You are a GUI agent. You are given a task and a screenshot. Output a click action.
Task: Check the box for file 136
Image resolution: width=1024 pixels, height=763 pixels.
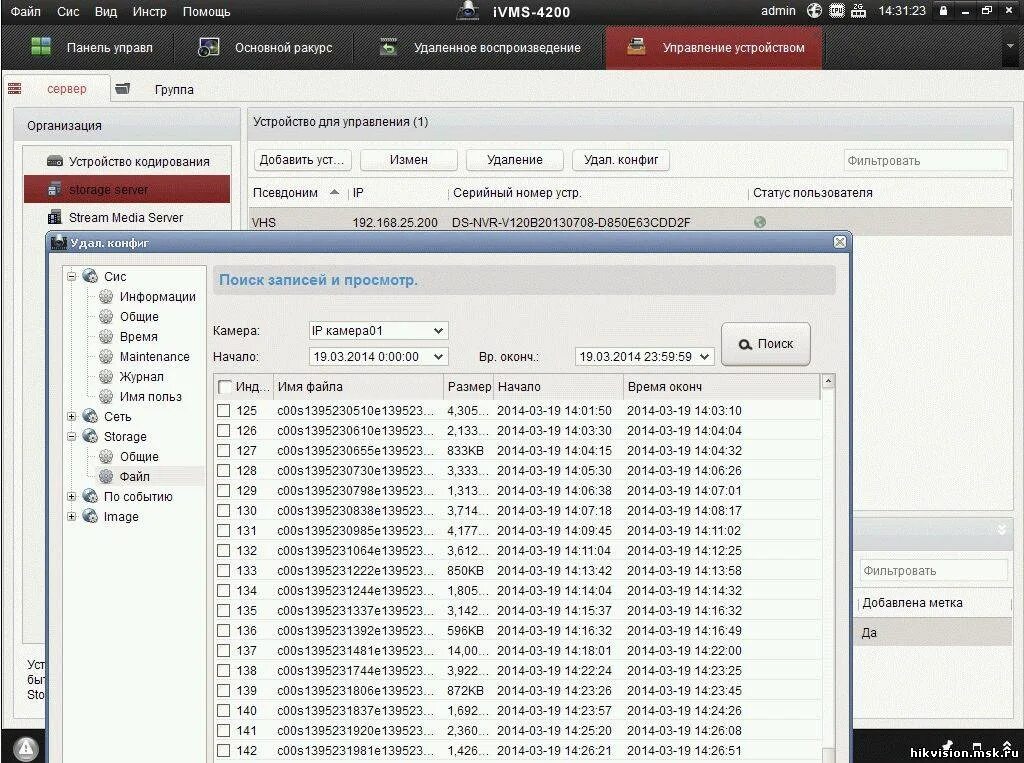223,630
